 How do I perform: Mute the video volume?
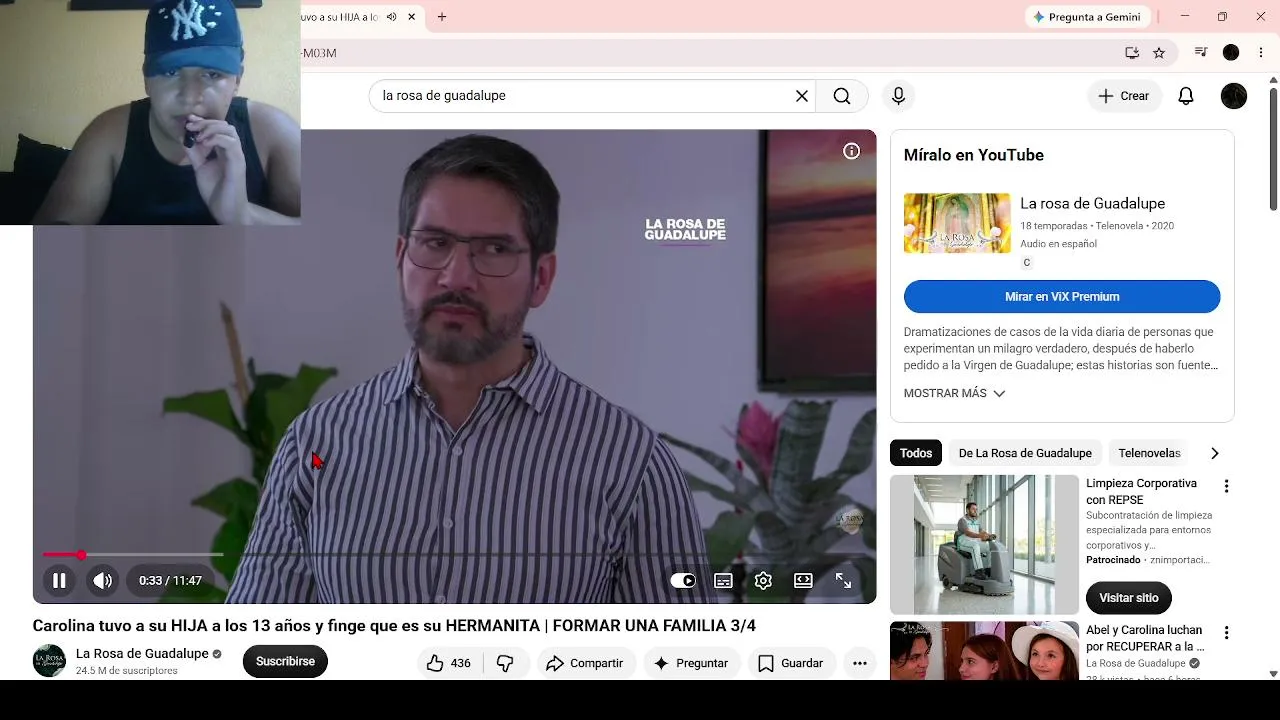[103, 580]
